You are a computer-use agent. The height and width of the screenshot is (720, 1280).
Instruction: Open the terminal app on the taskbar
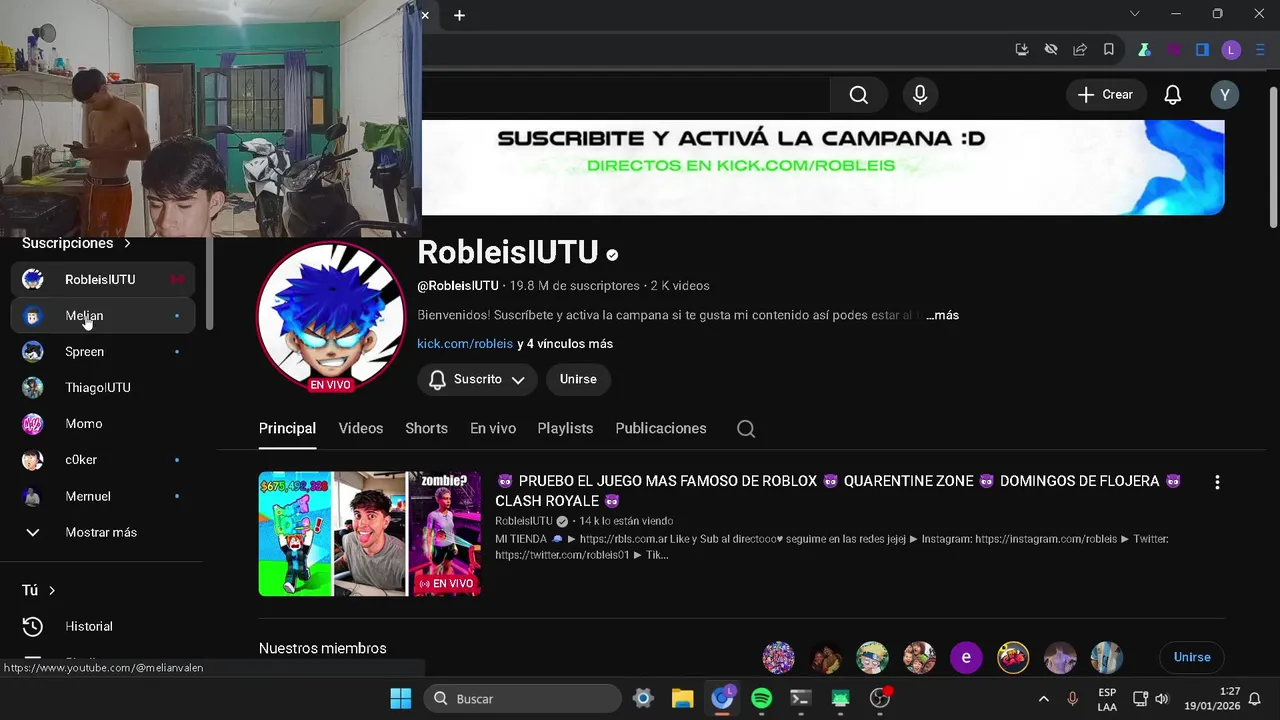point(800,698)
